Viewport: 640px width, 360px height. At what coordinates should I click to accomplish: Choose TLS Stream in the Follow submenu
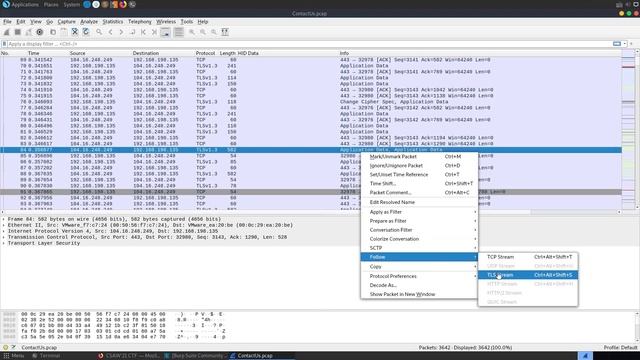(527, 275)
